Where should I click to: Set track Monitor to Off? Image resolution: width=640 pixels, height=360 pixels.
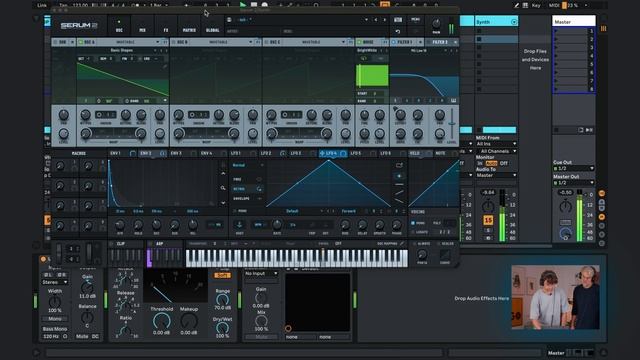[504, 163]
